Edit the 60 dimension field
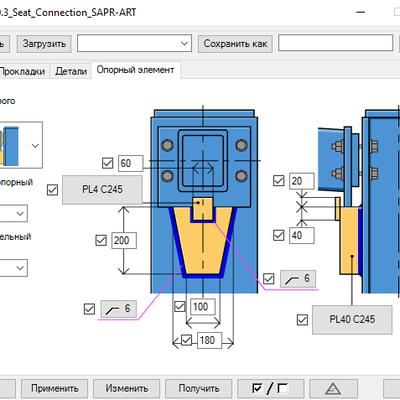The width and height of the screenshot is (400, 400). coord(131,163)
